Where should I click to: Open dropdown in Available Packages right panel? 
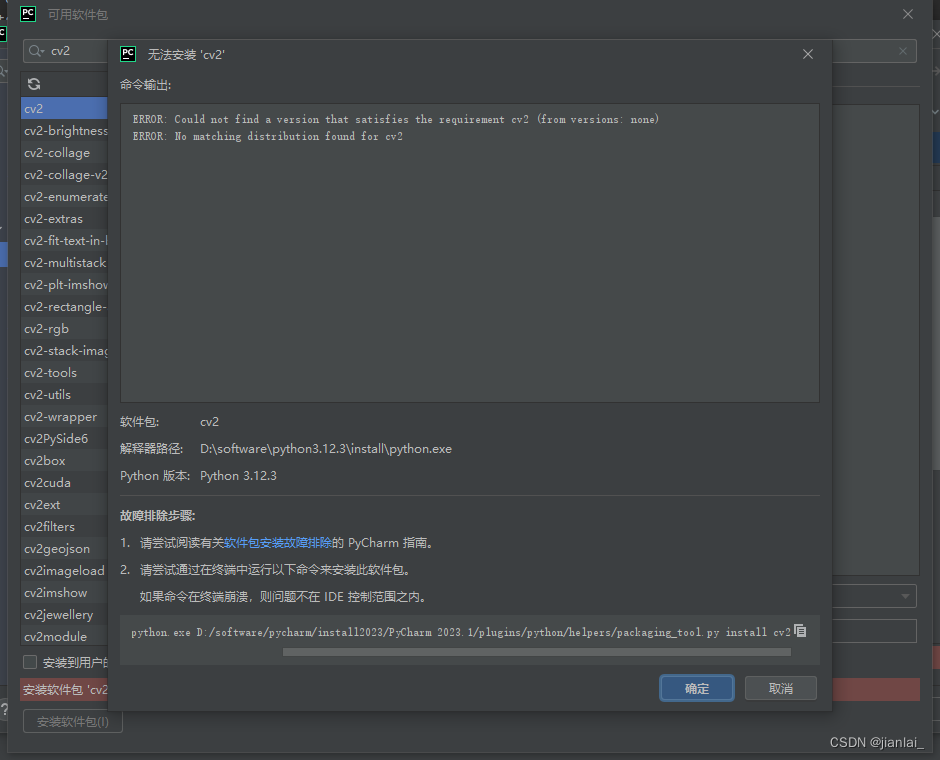click(905, 596)
